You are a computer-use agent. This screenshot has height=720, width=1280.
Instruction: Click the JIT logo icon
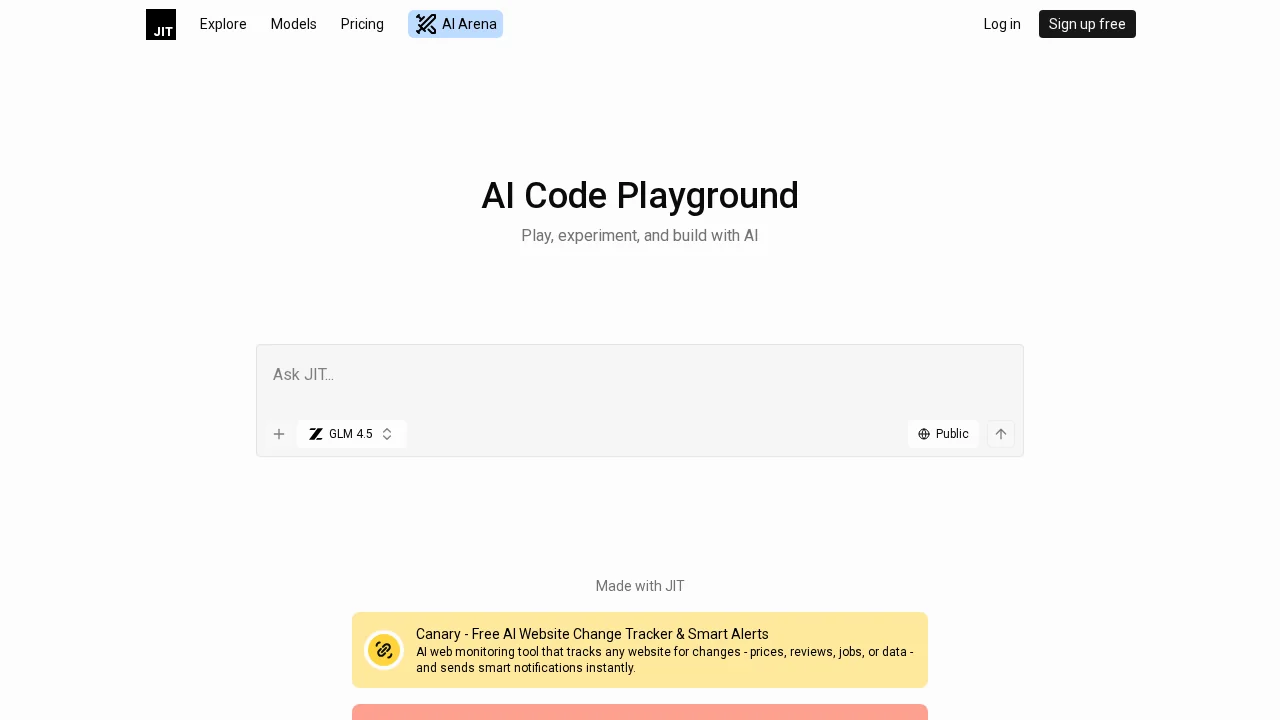[161, 24]
